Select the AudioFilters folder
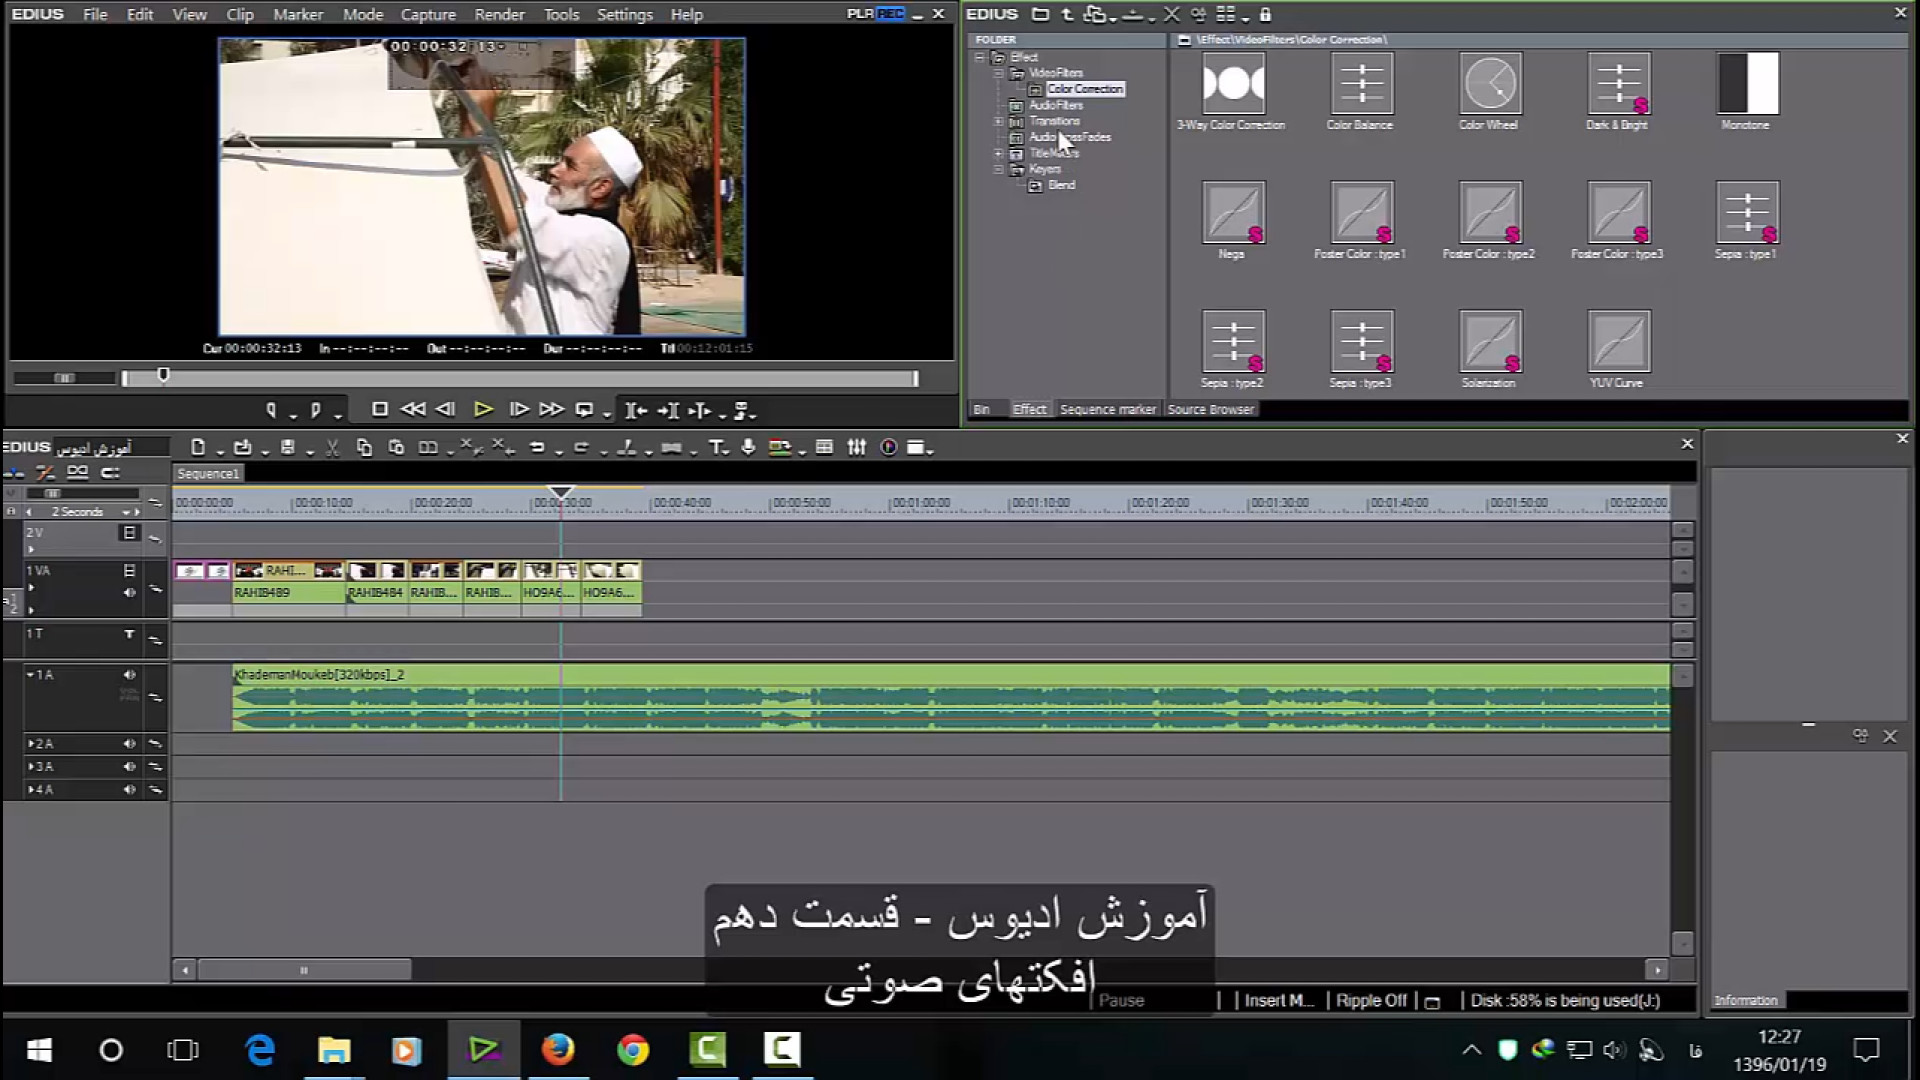 (1056, 105)
